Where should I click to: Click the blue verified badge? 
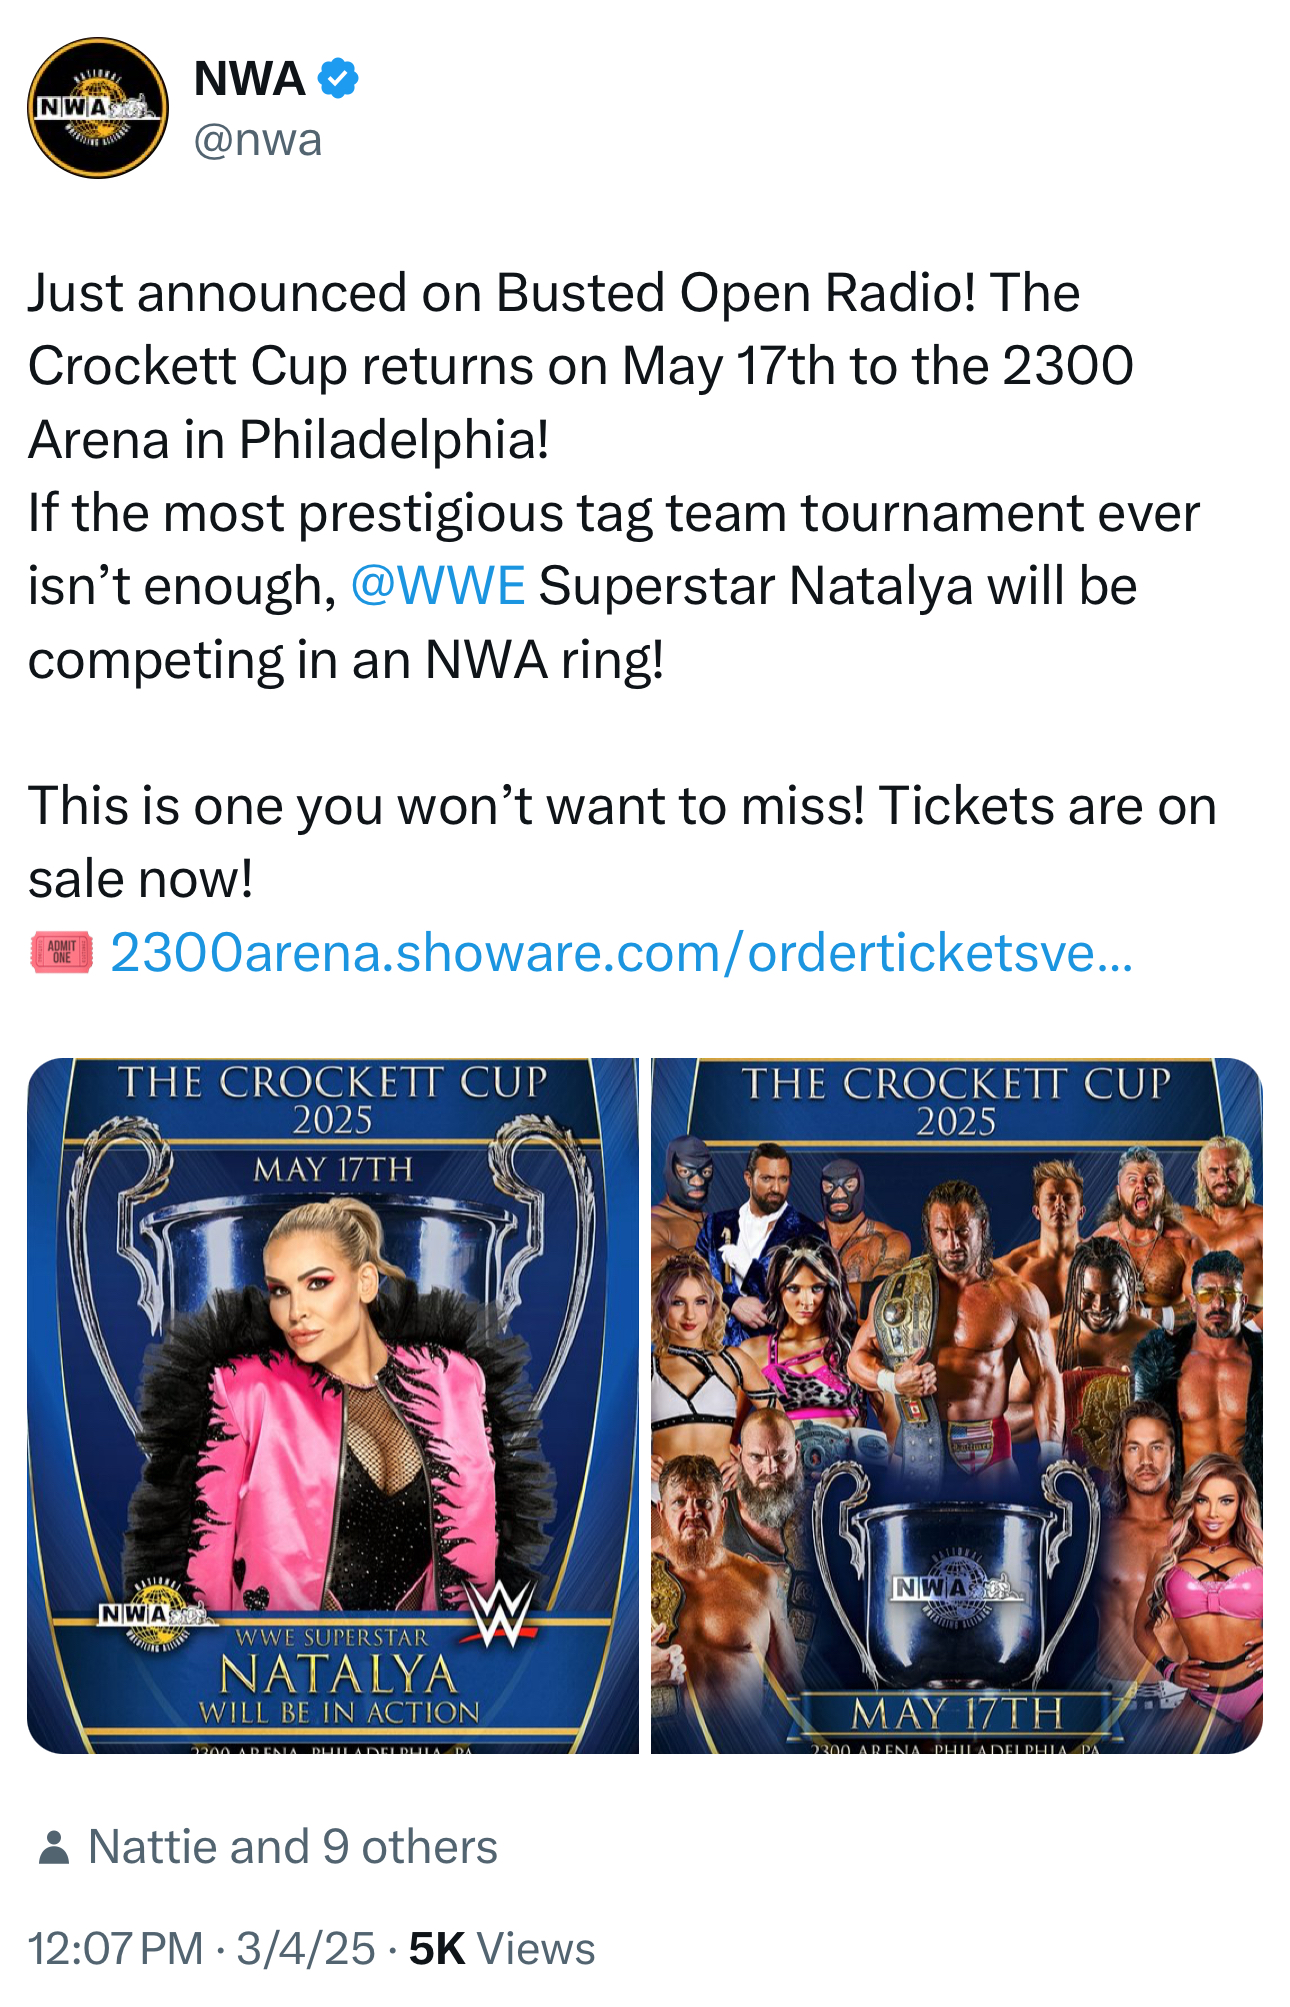[x=338, y=78]
